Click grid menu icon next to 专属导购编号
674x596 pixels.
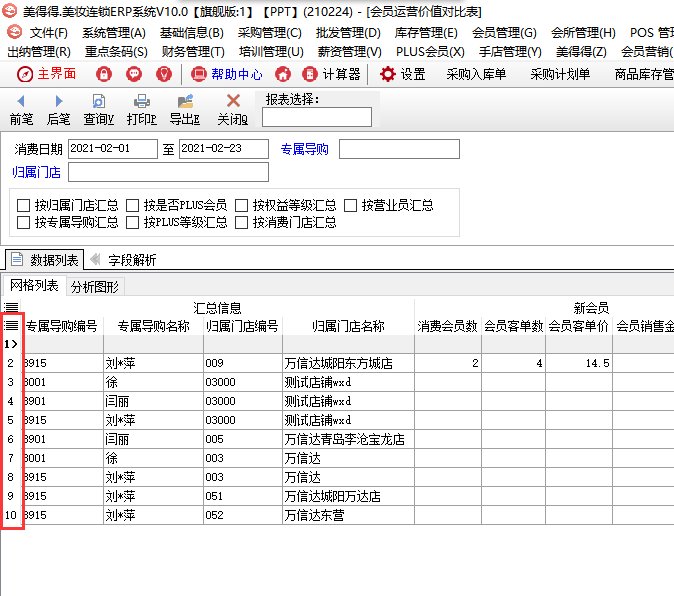[x=11, y=325]
